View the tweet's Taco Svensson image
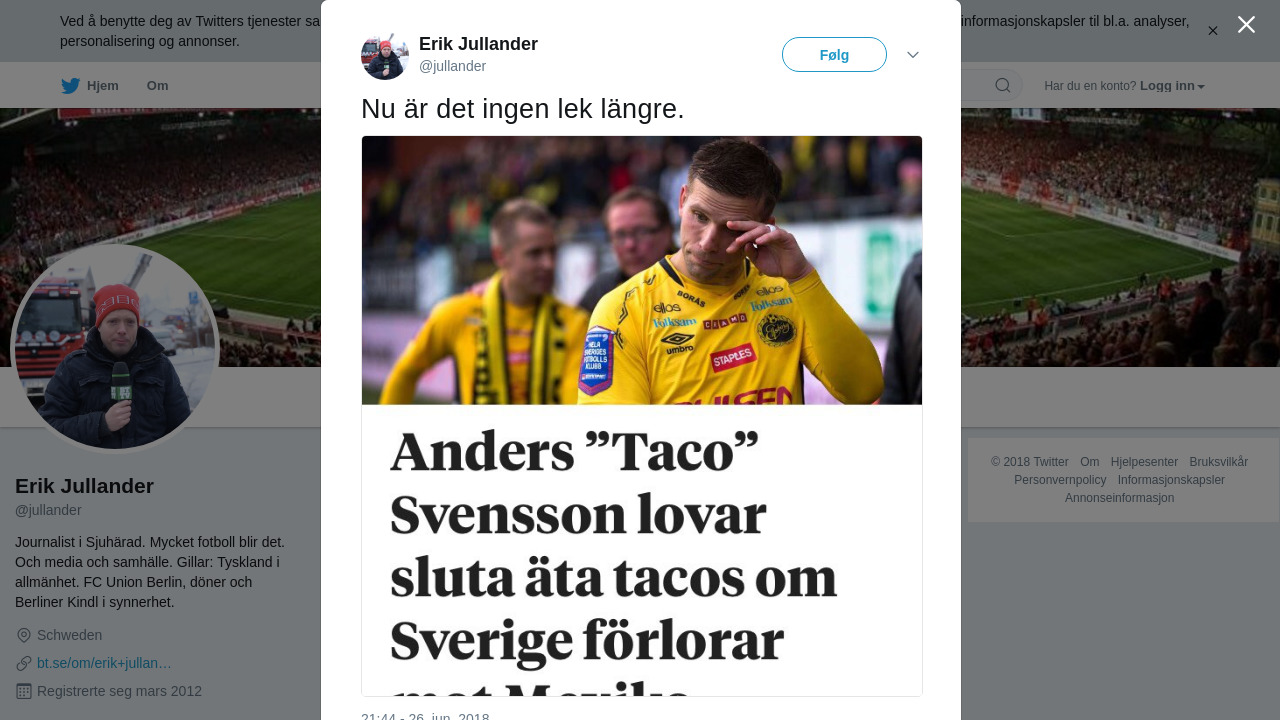Screen dimensions: 1280x720 (x=642, y=416)
